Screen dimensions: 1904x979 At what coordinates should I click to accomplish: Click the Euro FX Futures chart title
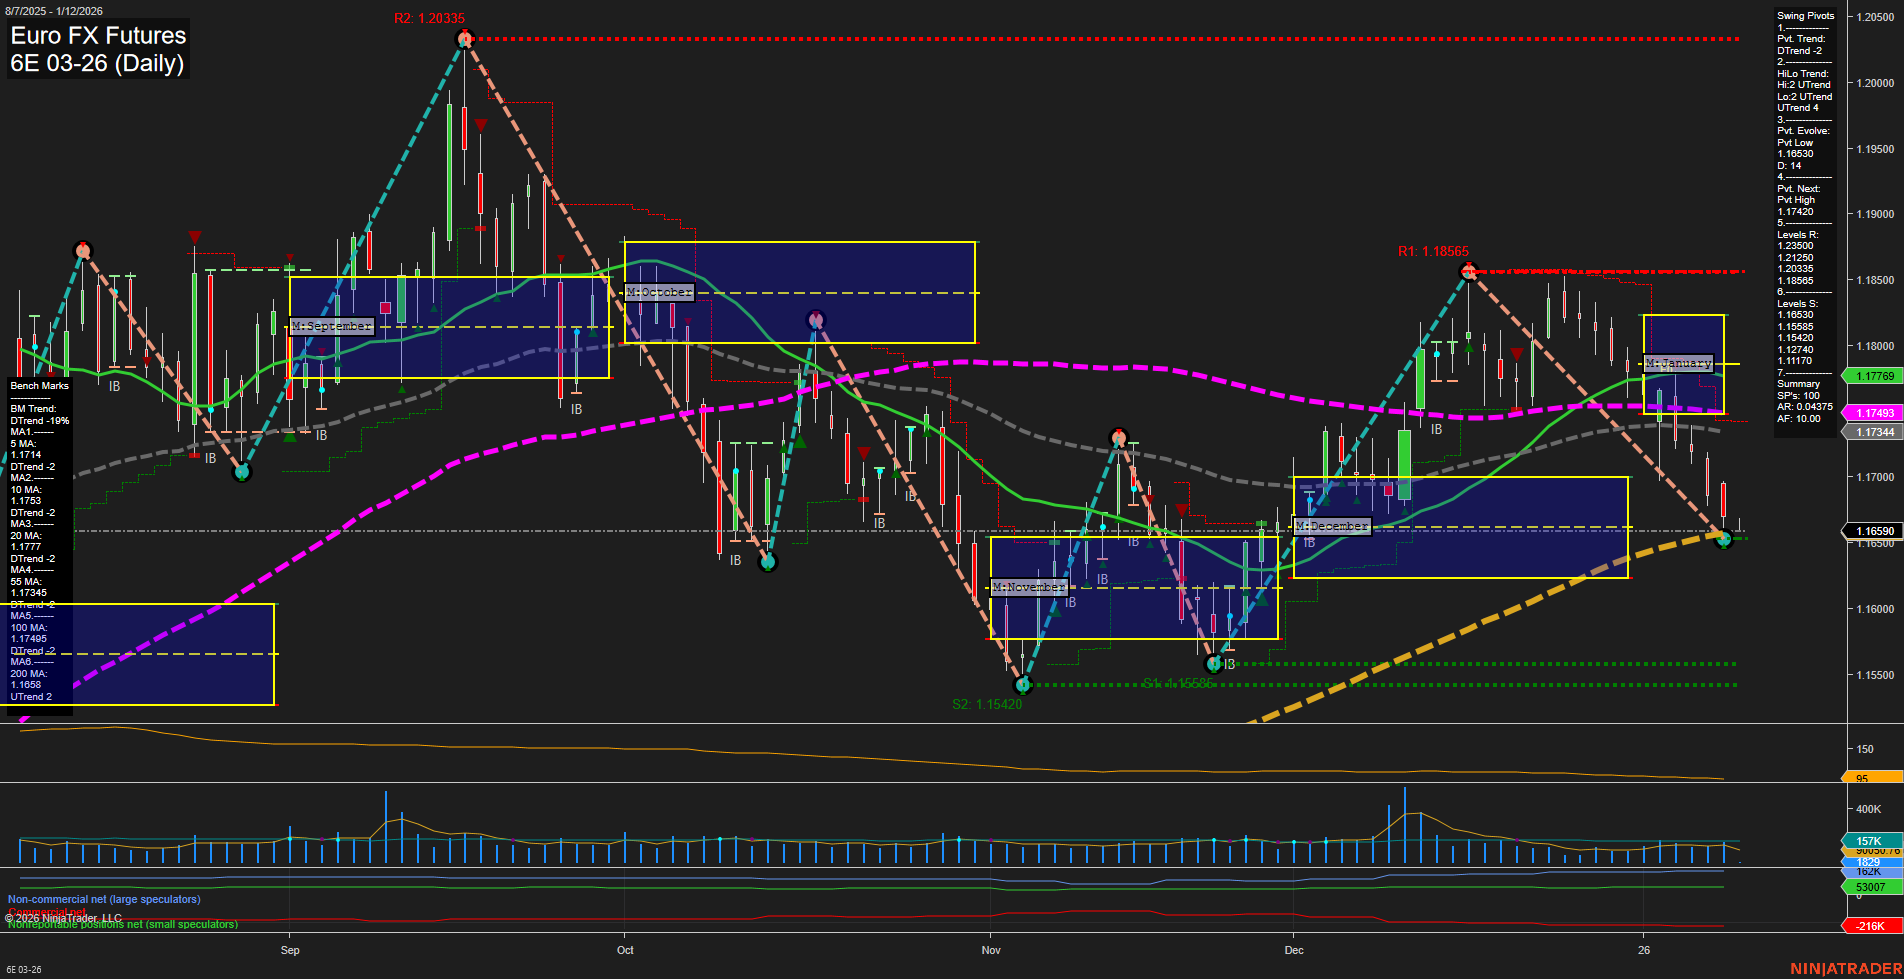97,36
